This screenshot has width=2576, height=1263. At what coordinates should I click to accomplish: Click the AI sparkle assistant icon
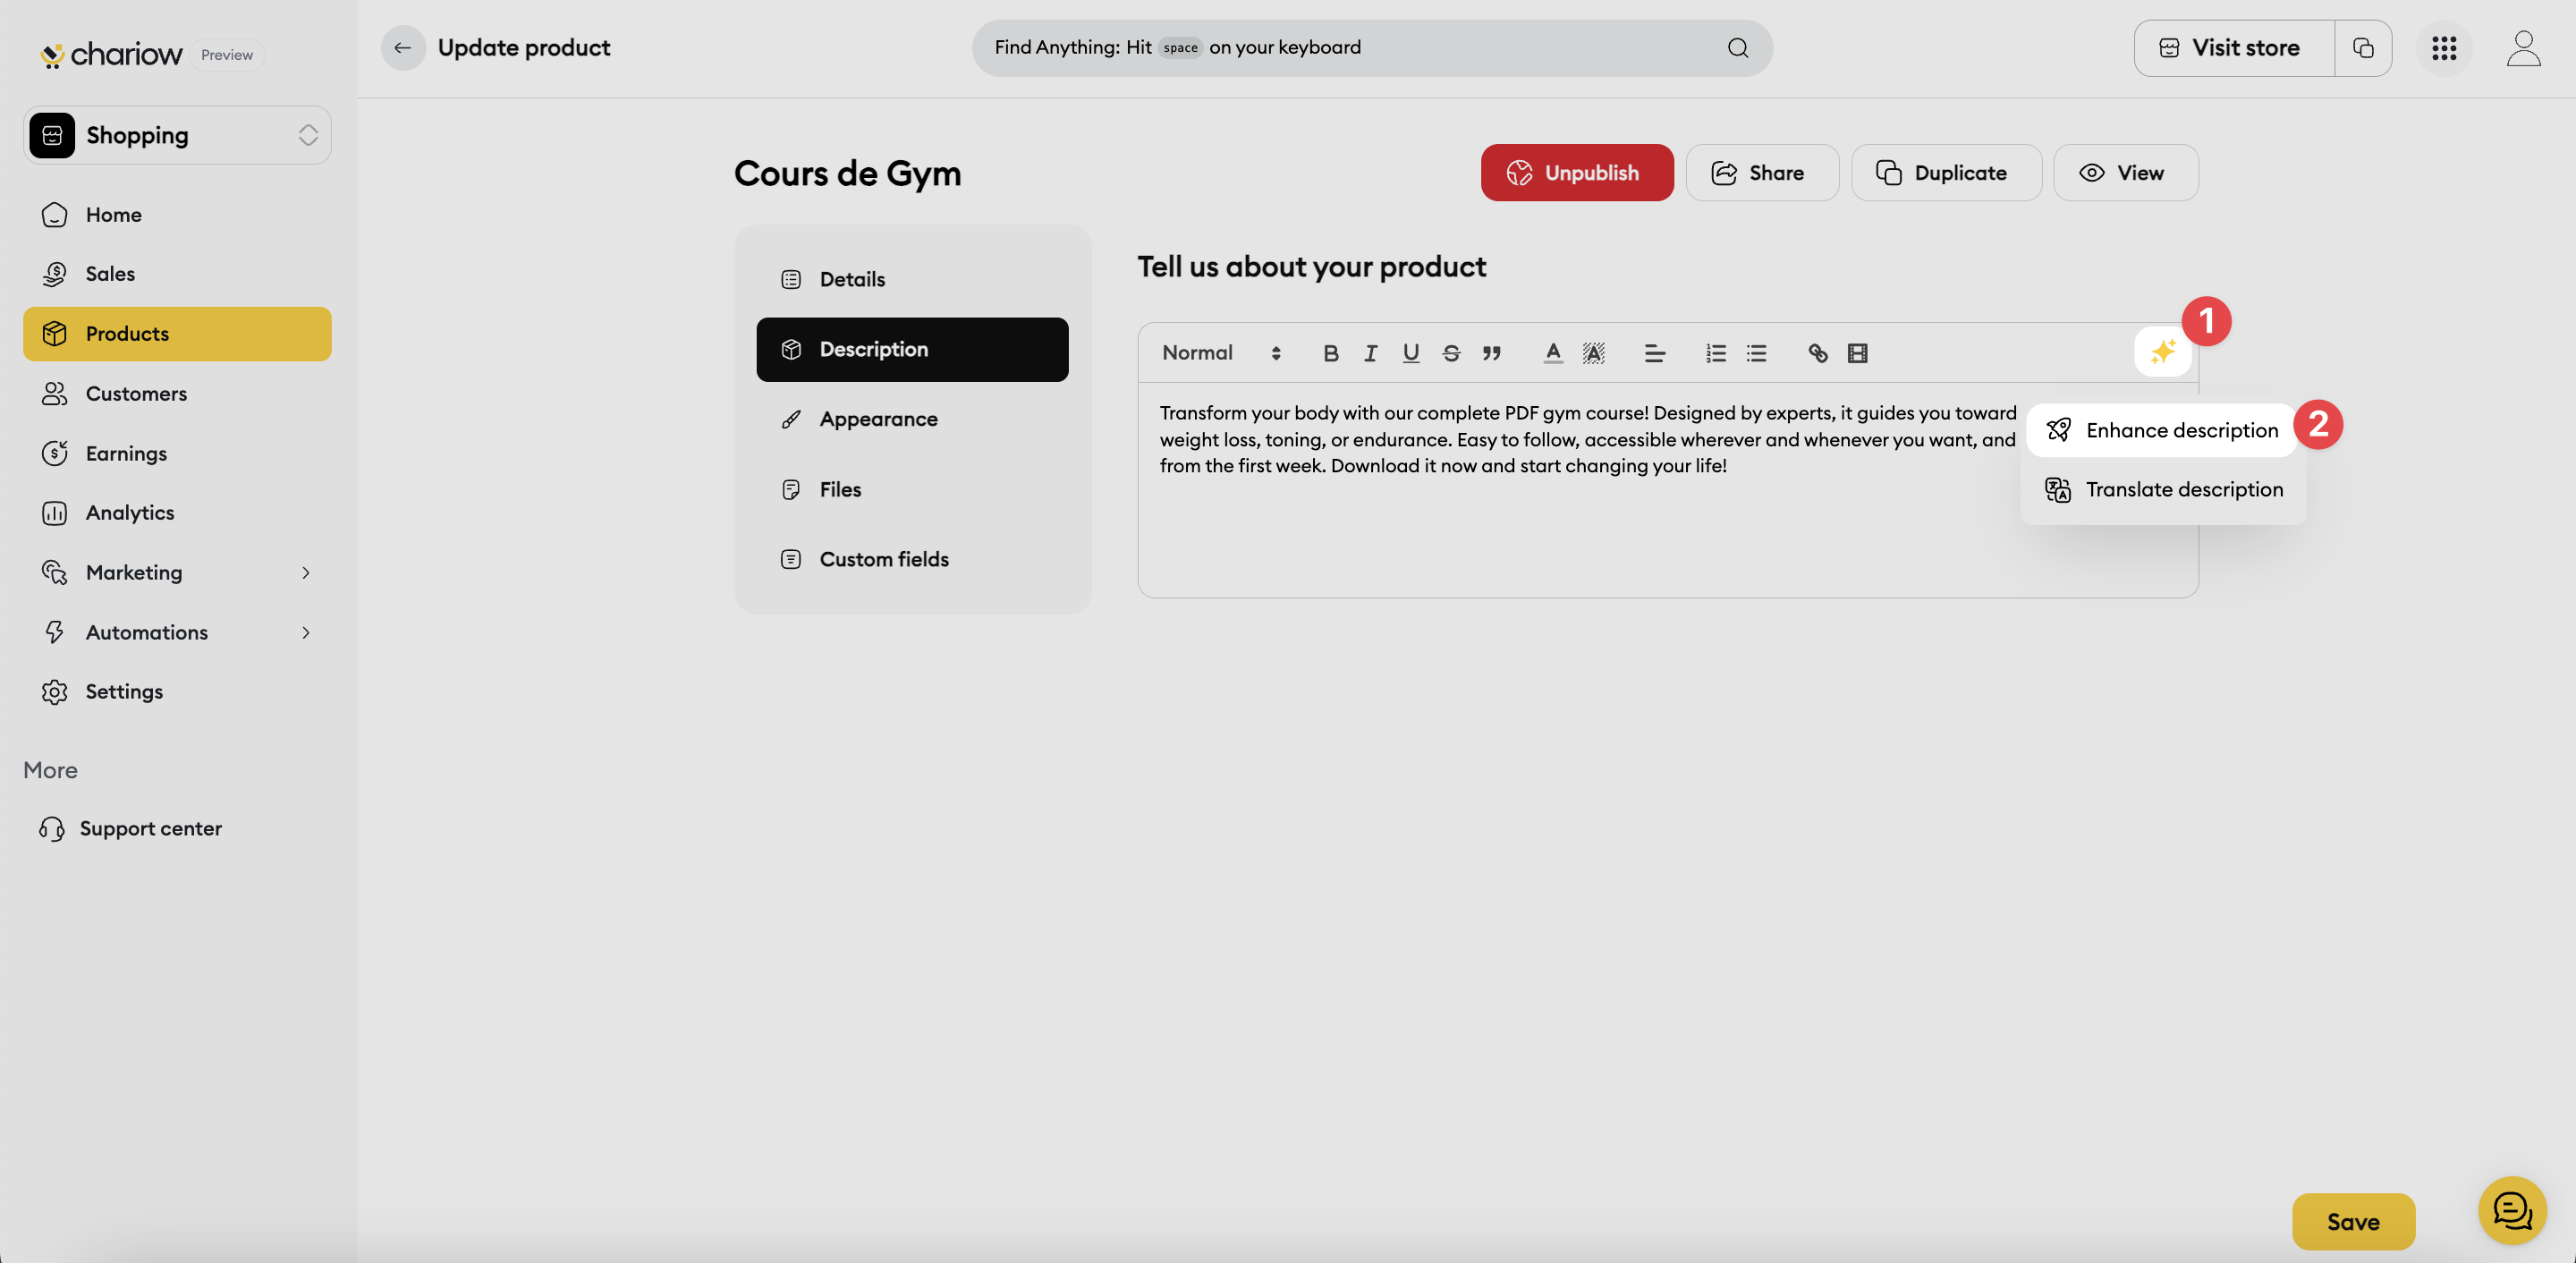click(x=2162, y=352)
